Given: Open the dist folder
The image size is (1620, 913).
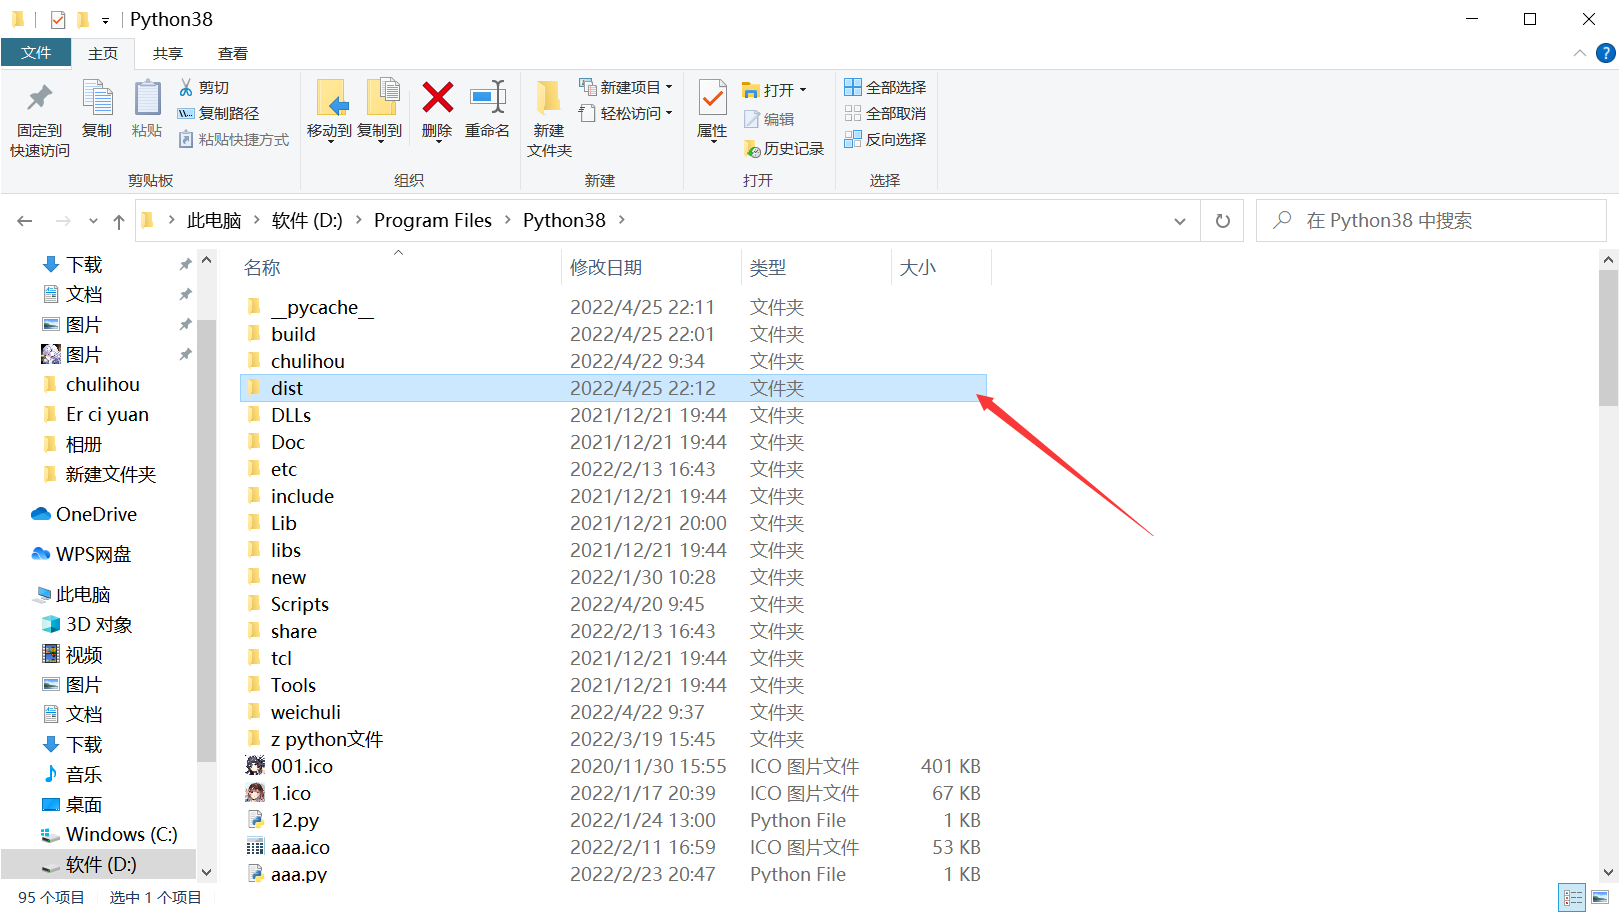Looking at the screenshot, I should click(x=288, y=388).
